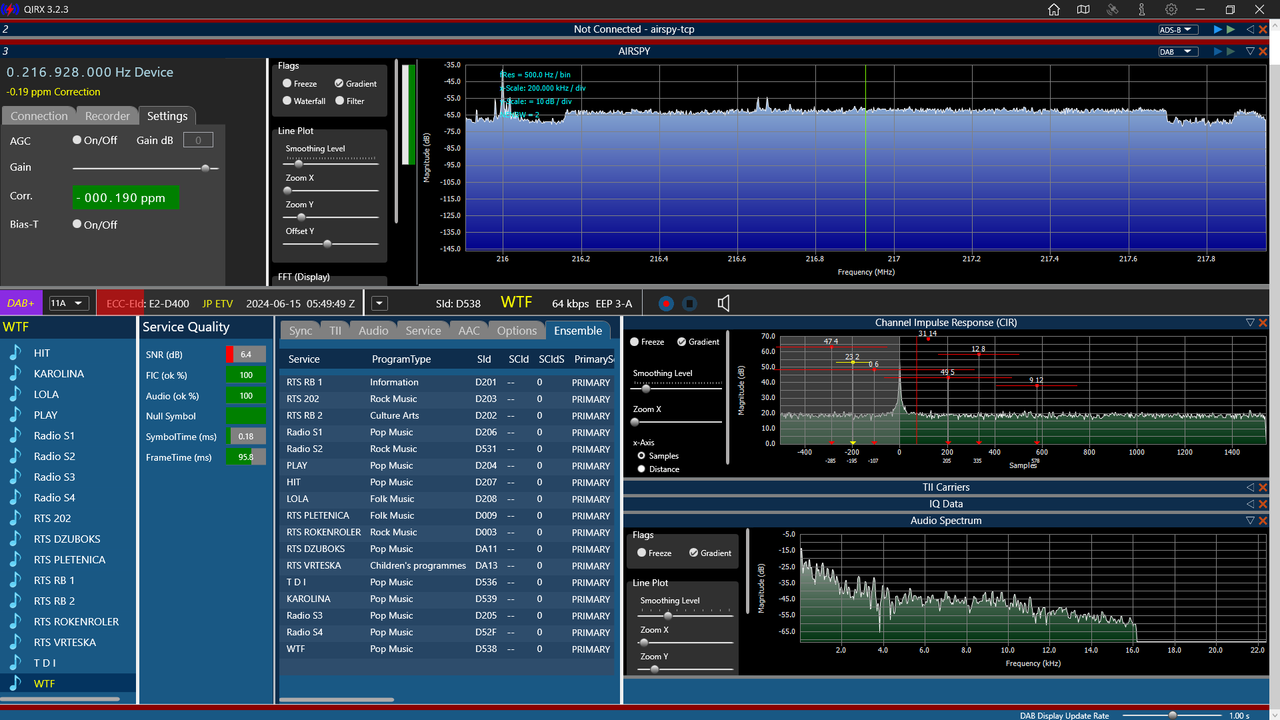
Task: Open the ADS-B mode dropdown
Action: coord(1178,29)
